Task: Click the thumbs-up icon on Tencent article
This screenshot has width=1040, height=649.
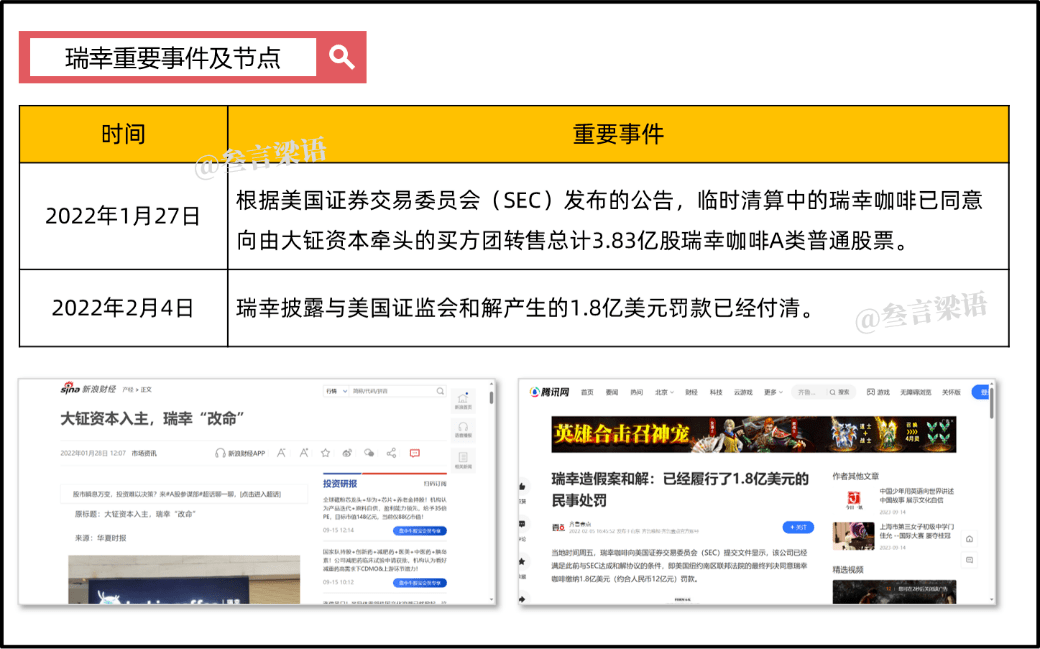Action: (x=523, y=487)
